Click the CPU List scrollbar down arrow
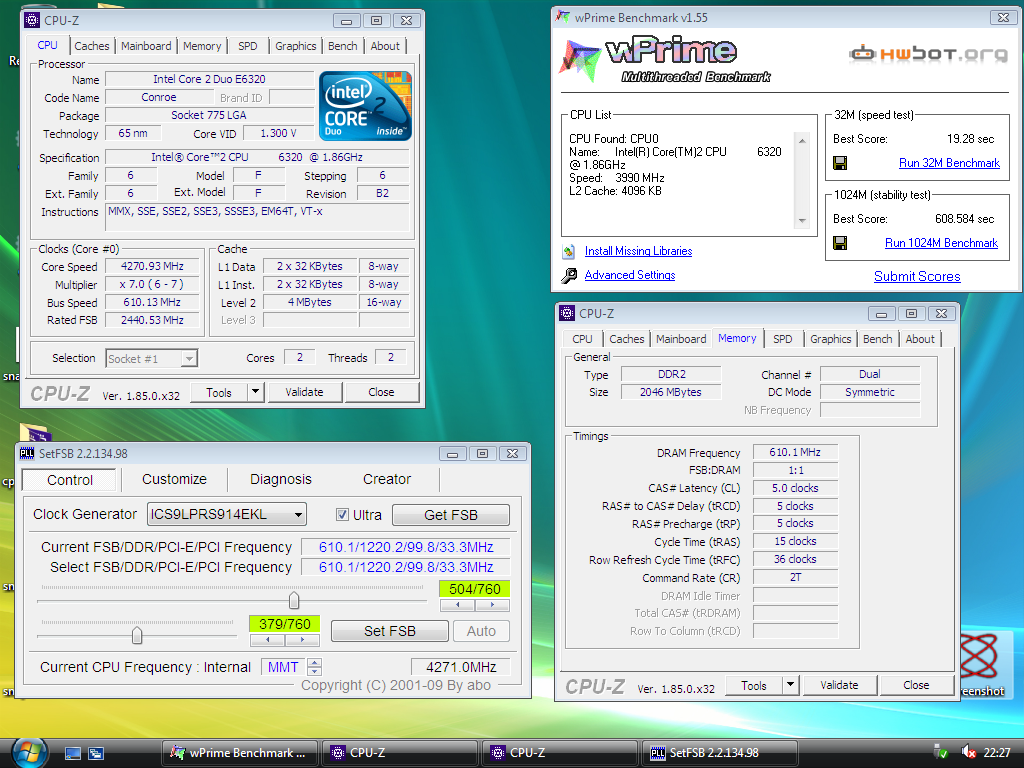Image resolution: width=1024 pixels, height=768 pixels. tap(802, 221)
